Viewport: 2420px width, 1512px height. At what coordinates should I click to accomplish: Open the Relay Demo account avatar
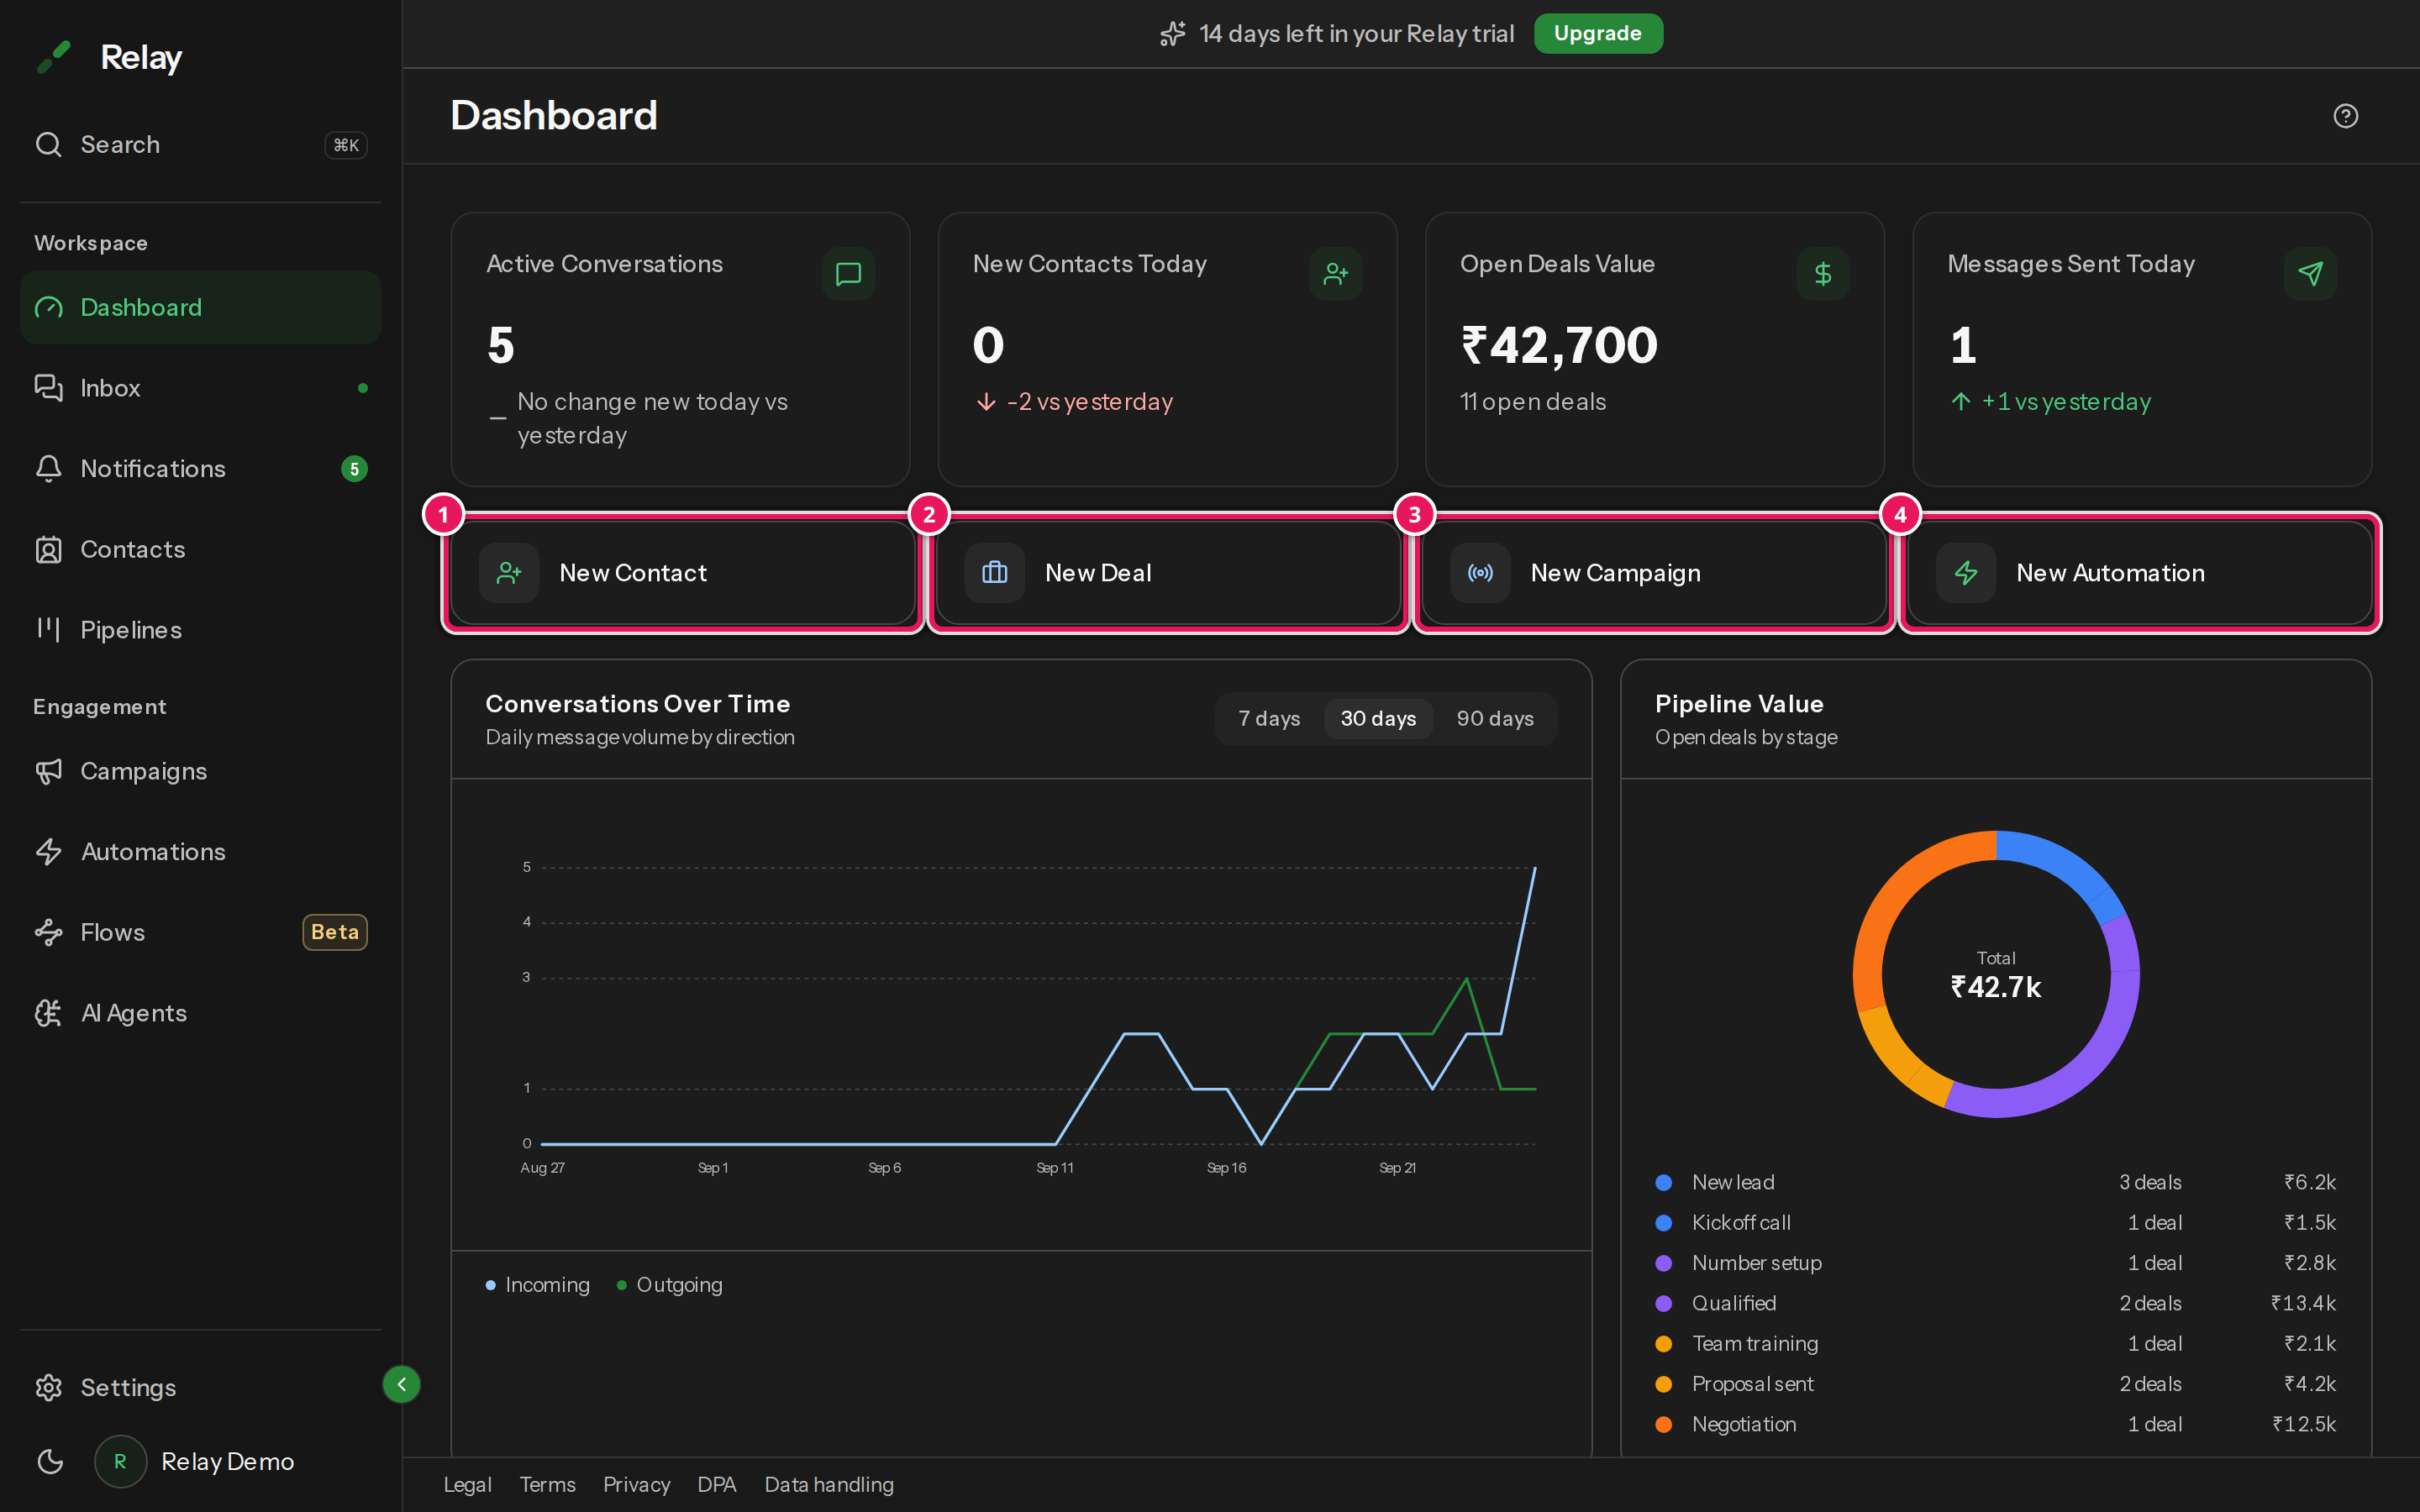tap(120, 1462)
